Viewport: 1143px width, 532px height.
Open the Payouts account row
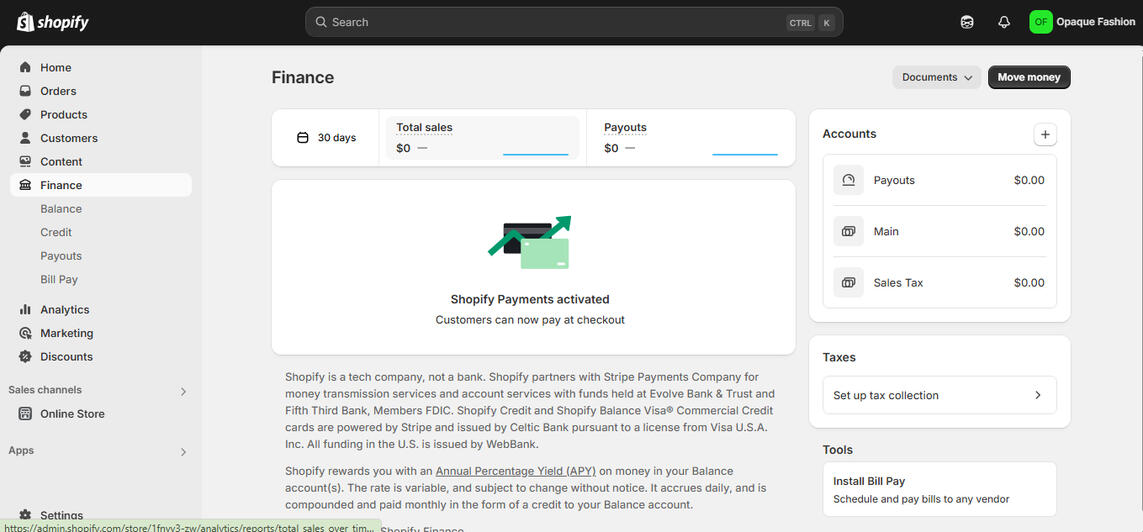(939, 180)
